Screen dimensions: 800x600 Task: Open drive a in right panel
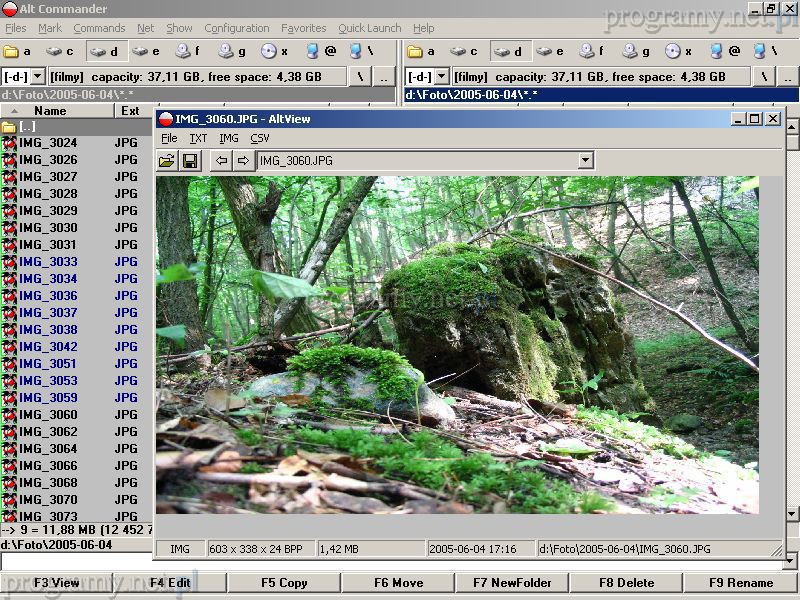click(421, 51)
